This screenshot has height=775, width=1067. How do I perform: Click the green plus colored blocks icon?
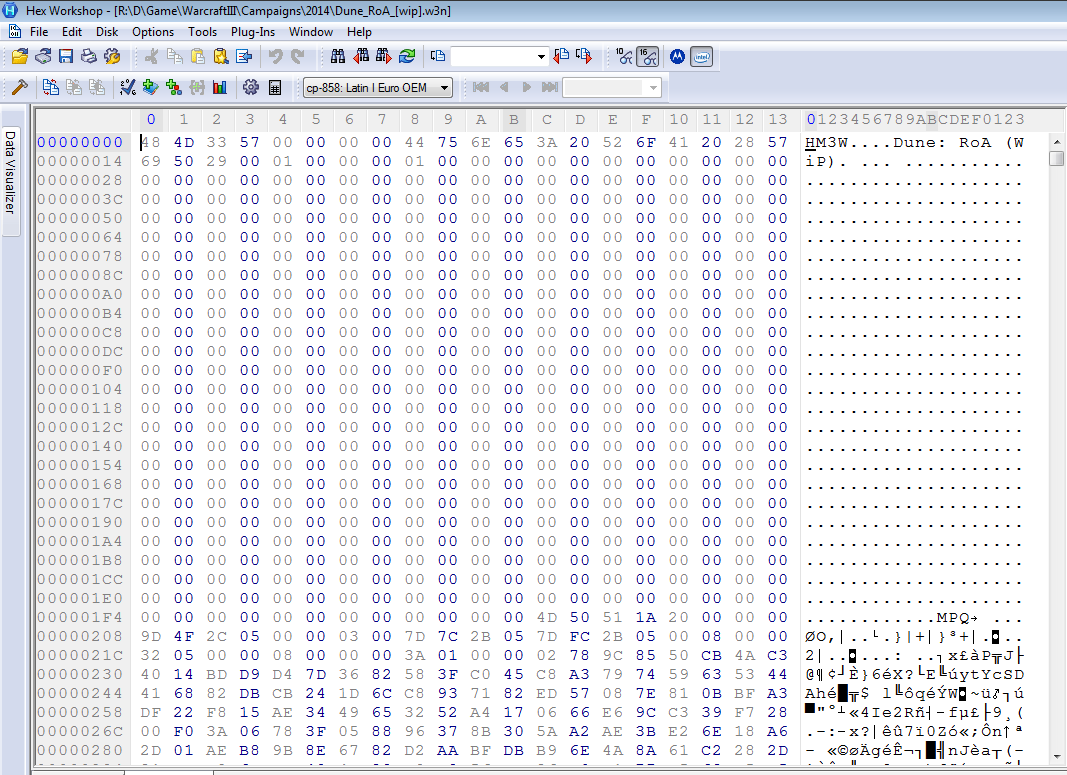pos(174,87)
